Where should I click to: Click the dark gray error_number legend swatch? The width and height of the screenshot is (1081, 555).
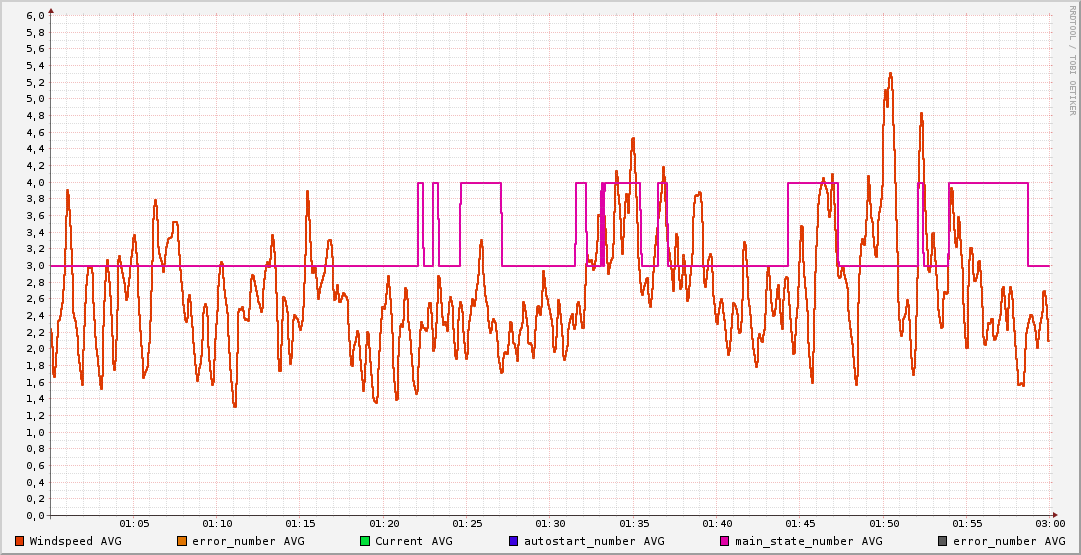pos(941,541)
